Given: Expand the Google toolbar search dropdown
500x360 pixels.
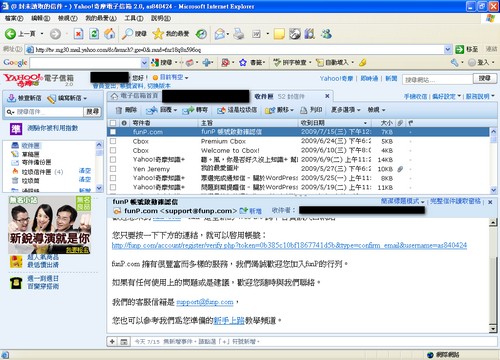Looking at the screenshot, I should click(144, 62).
